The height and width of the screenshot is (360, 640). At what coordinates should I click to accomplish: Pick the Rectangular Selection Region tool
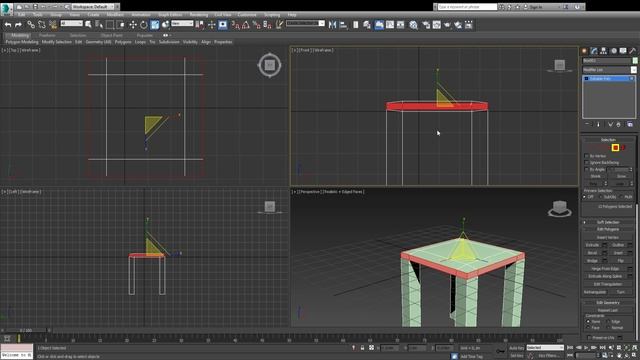coord(110,25)
